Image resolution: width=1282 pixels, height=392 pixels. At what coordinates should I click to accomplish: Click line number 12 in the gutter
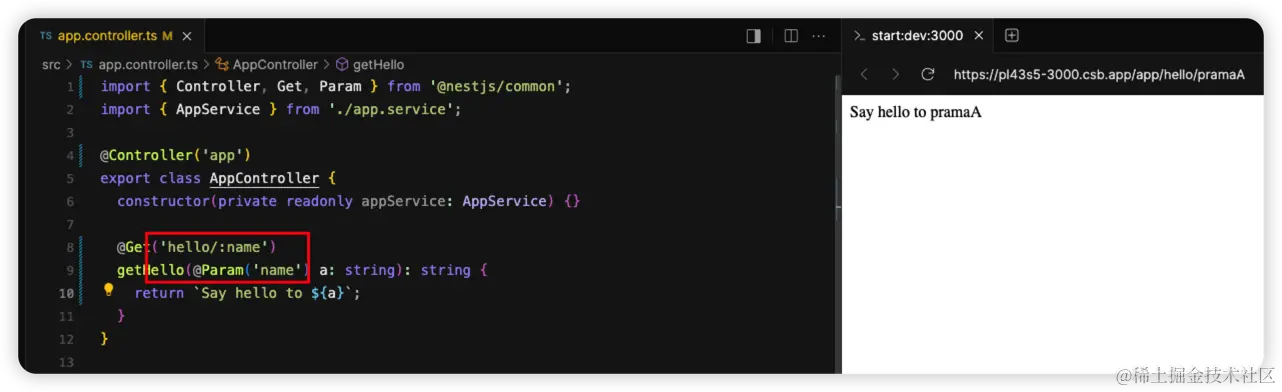click(66, 339)
